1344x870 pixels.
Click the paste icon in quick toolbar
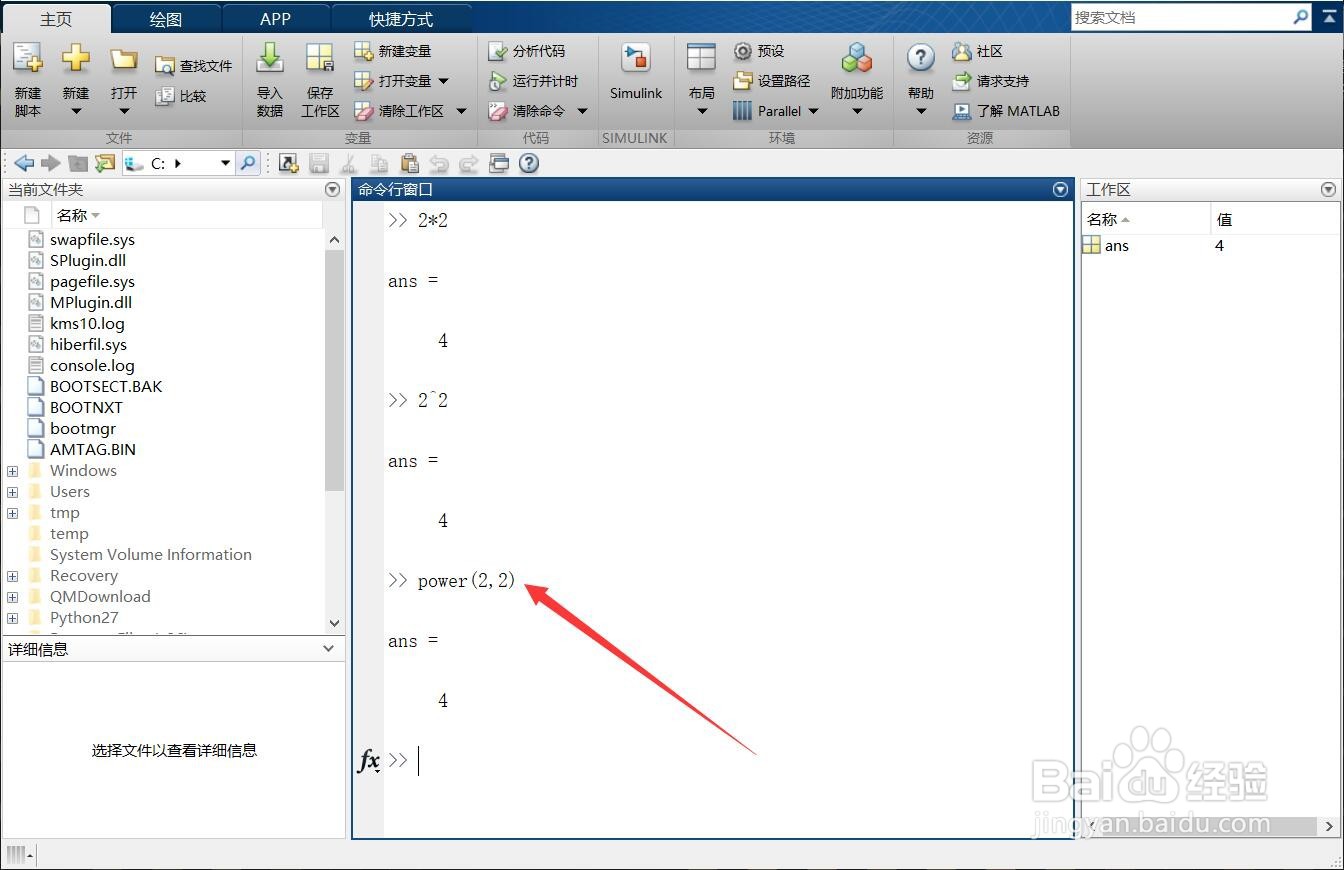click(x=409, y=163)
